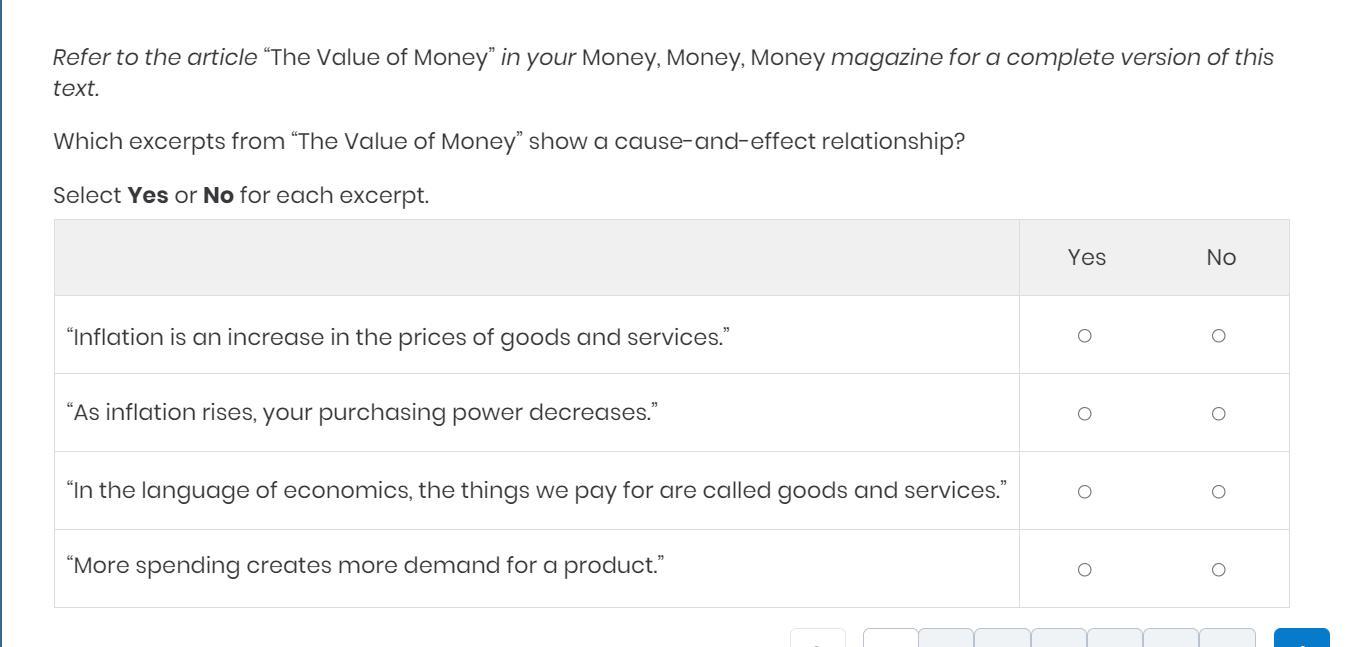Mark Yes for "language of economics" excerpt
Screen dimensions: 1352x647
pos(1085,492)
